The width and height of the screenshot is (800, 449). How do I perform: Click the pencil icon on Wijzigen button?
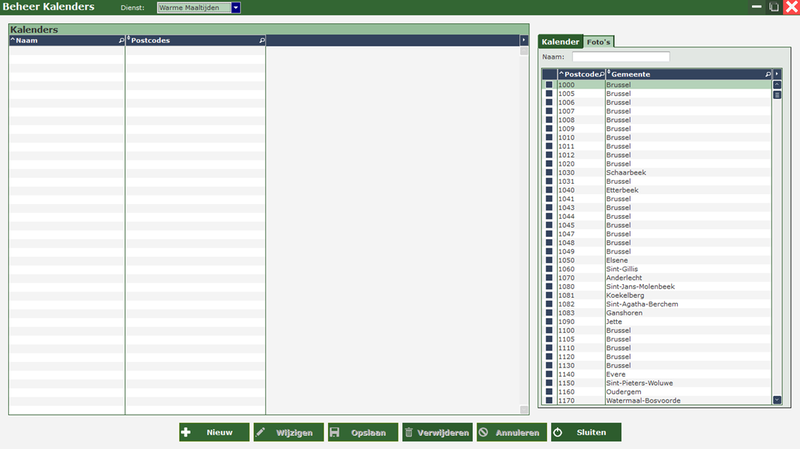click(262, 432)
